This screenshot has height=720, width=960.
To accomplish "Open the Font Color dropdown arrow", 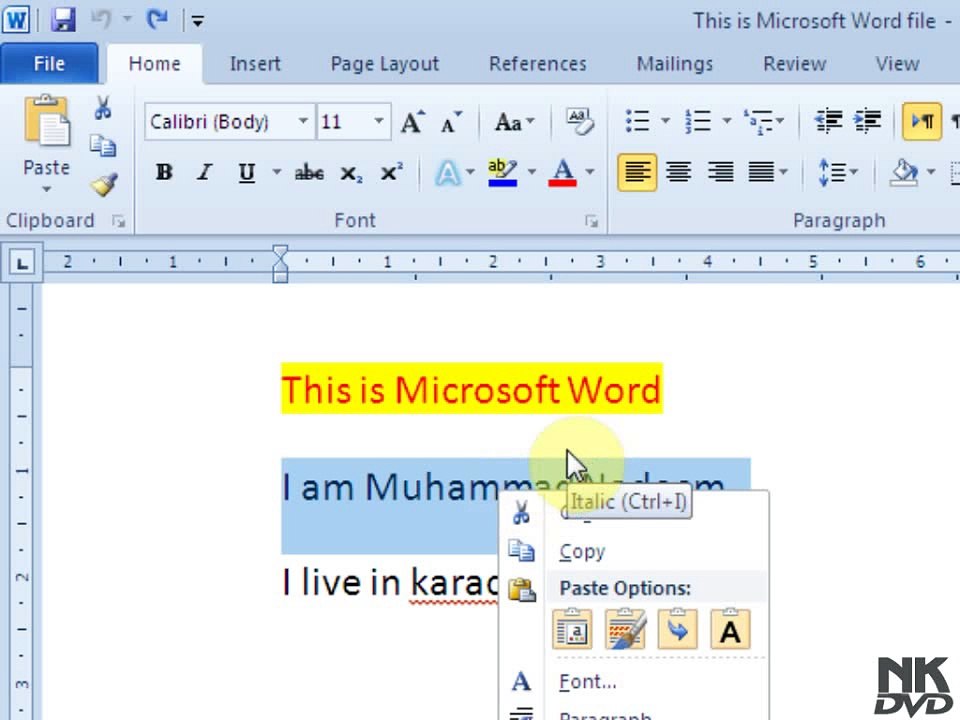I will coord(589,172).
